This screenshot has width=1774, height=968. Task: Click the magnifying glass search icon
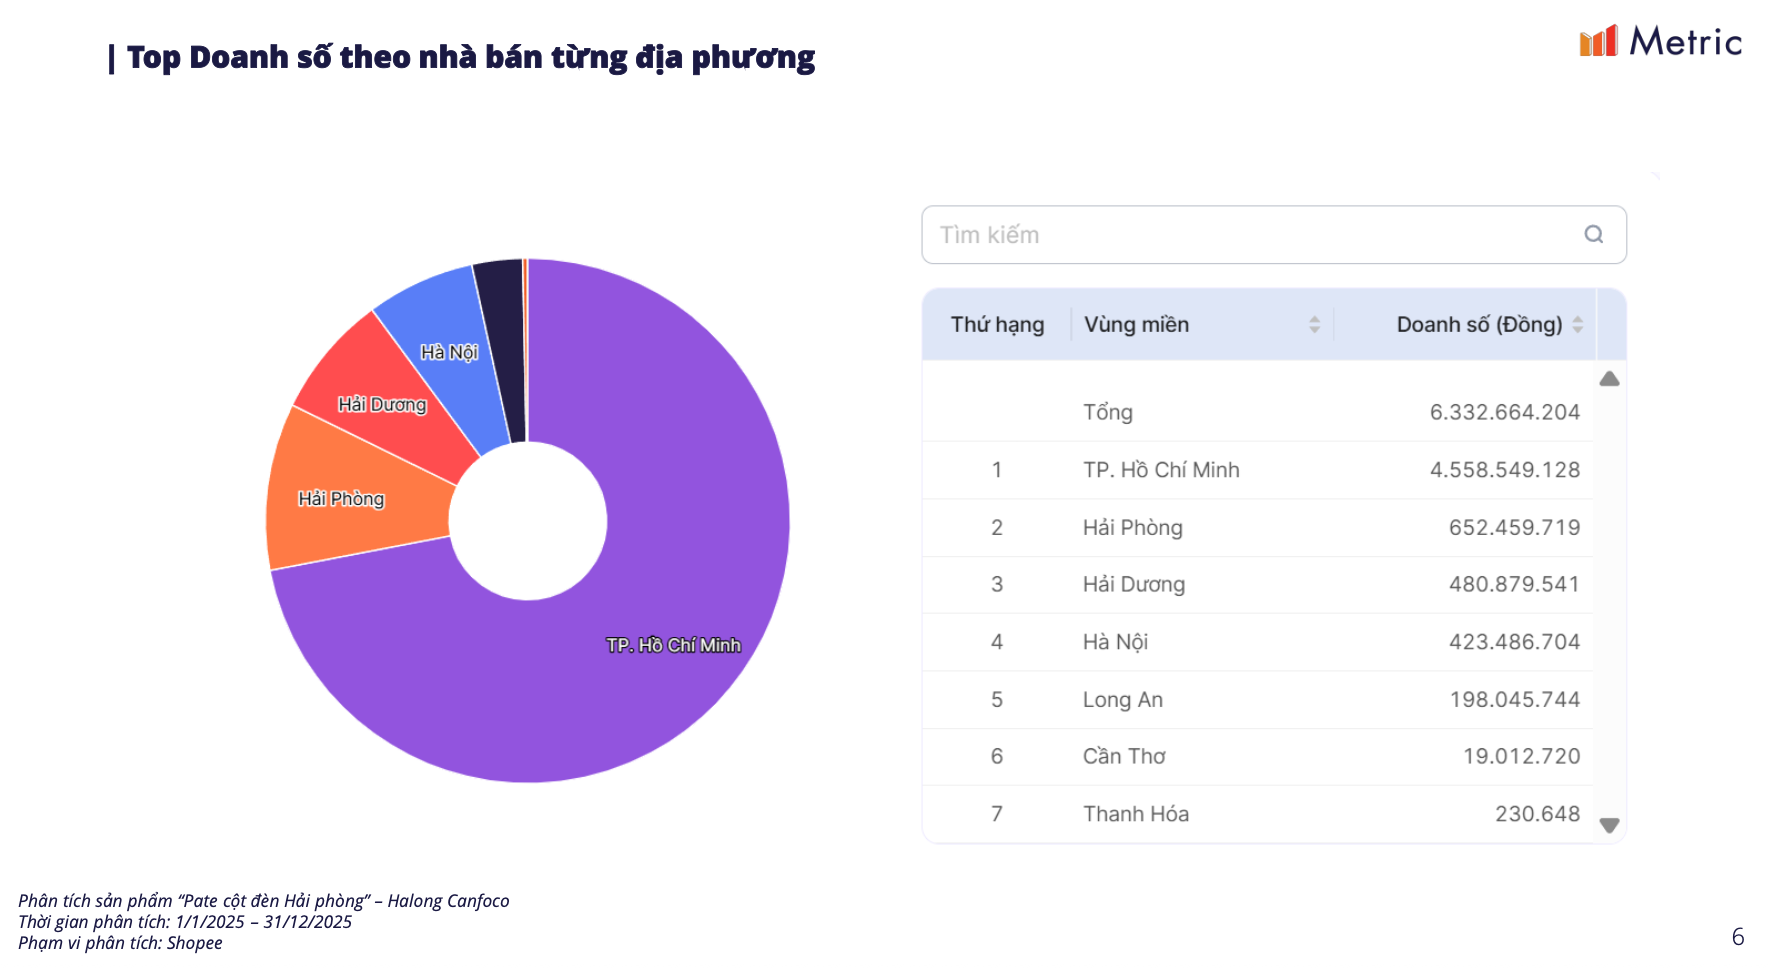[x=1593, y=234]
